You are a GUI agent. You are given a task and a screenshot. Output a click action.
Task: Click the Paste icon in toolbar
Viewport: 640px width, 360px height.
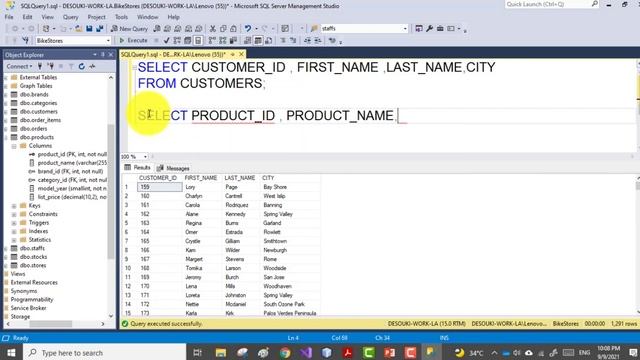click(233, 29)
